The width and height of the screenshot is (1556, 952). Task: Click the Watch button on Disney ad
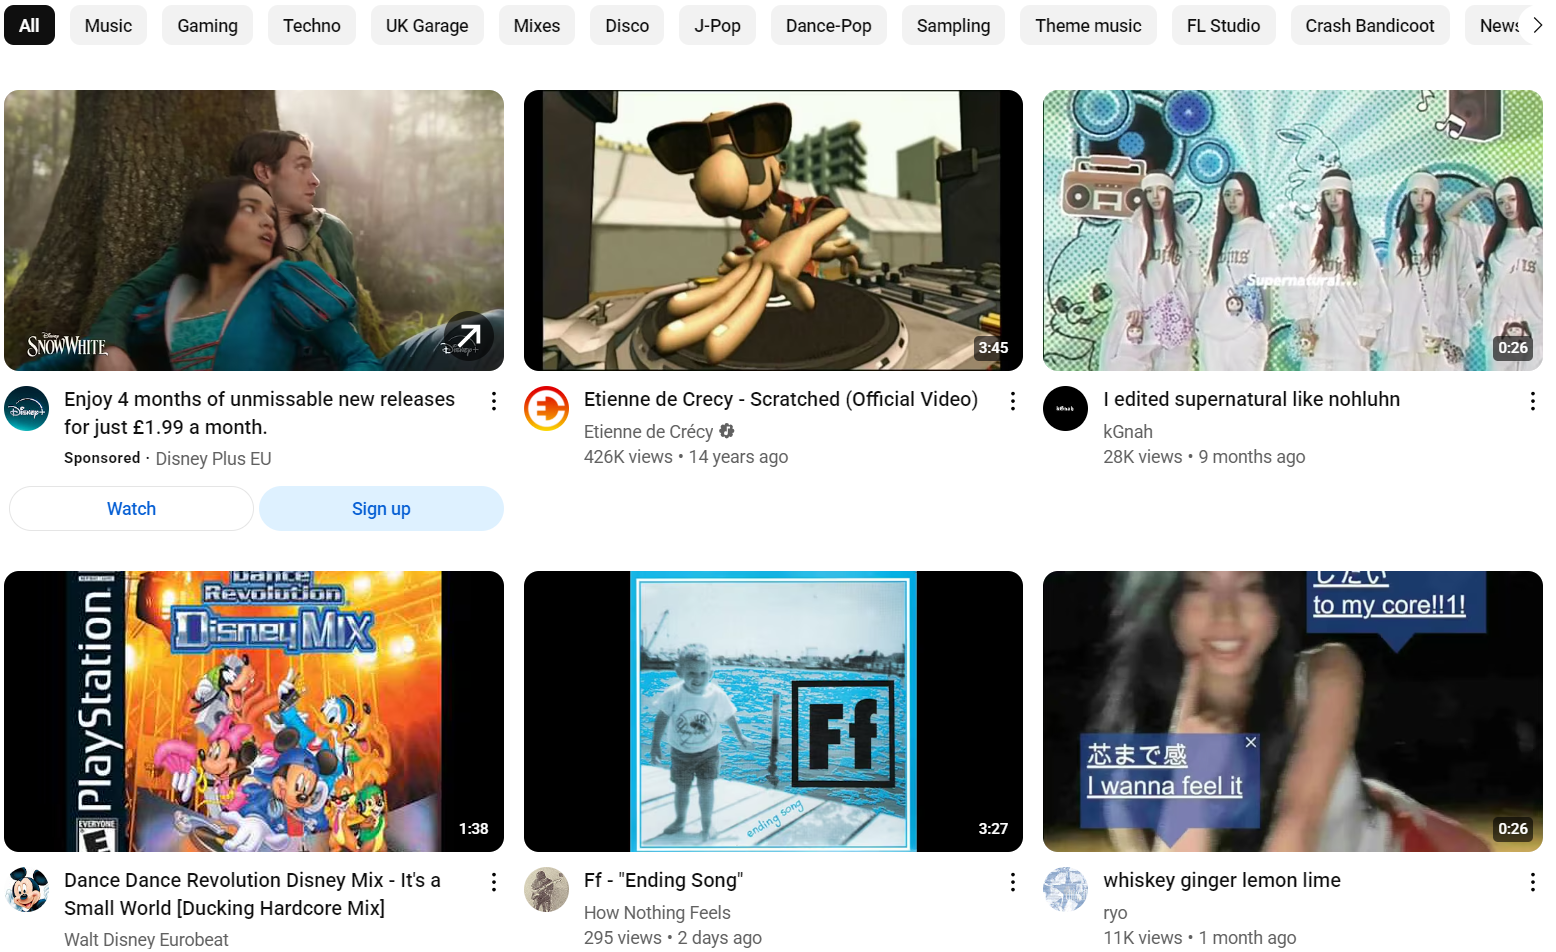click(x=131, y=508)
